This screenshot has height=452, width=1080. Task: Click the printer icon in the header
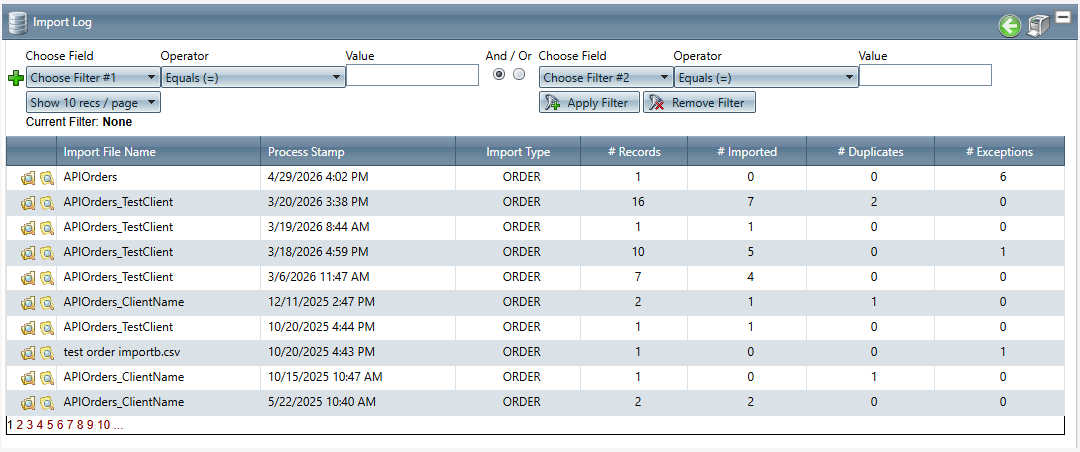click(x=1037, y=26)
